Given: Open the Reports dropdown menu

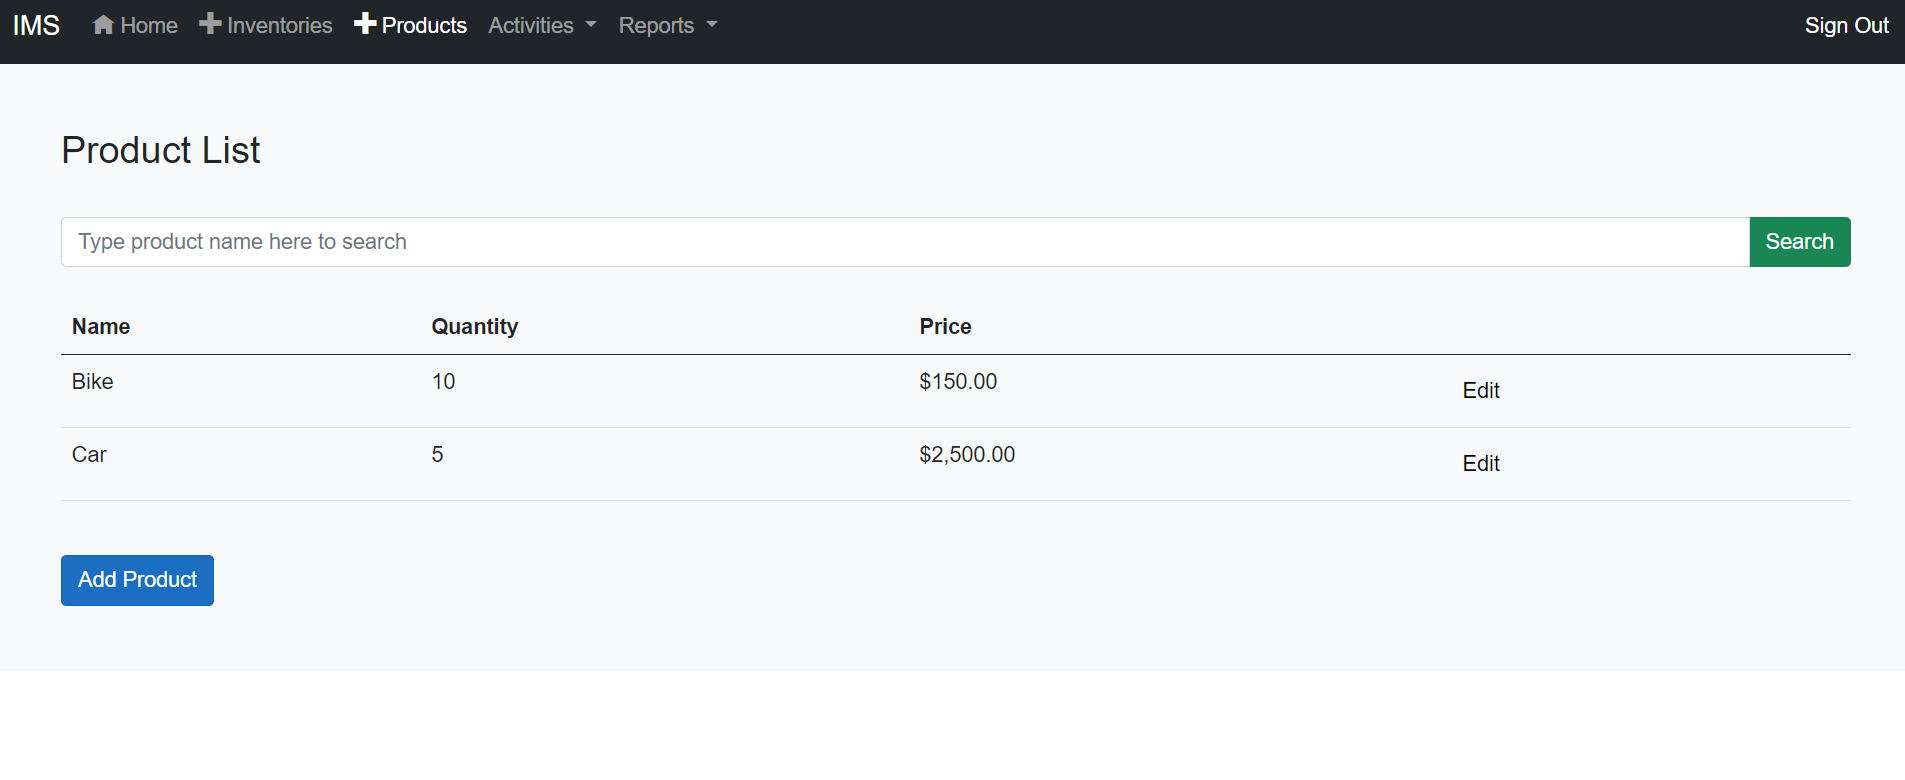Looking at the screenshot, I should pos(656,25).
